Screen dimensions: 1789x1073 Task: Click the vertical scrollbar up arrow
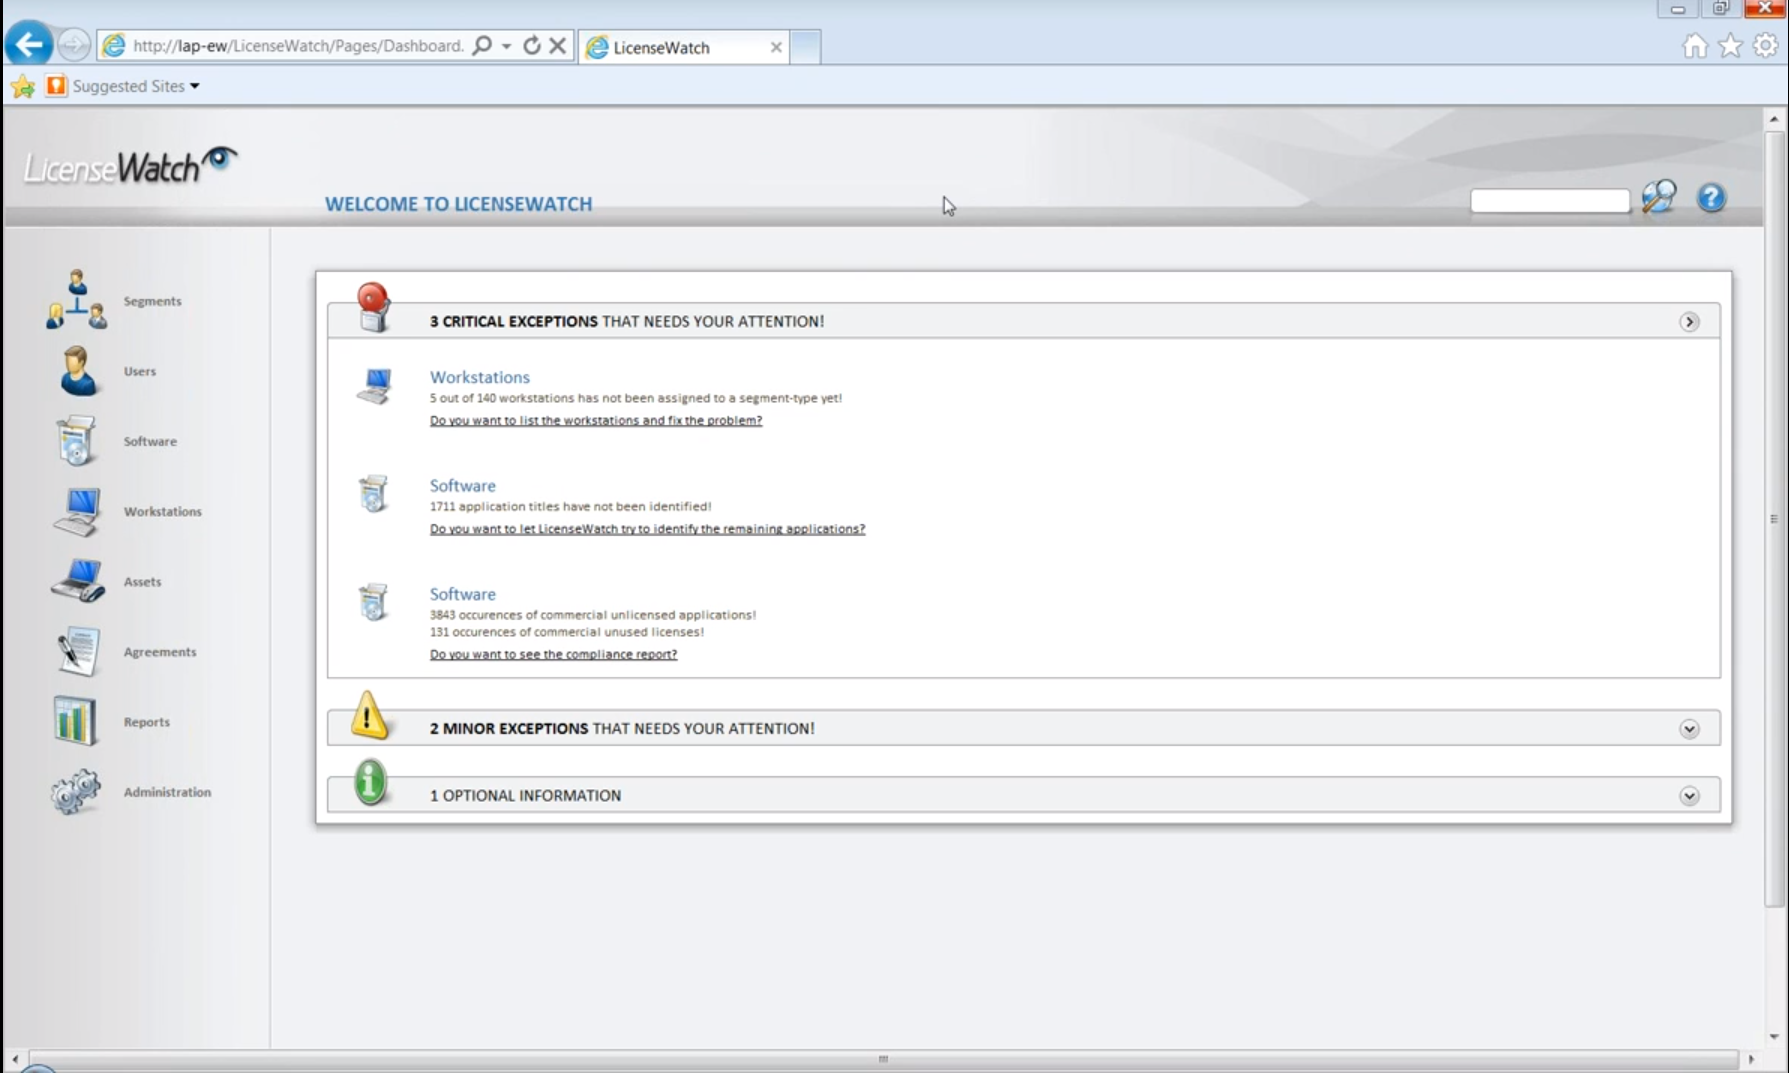pyautogui.click(x=1774, y=119)
